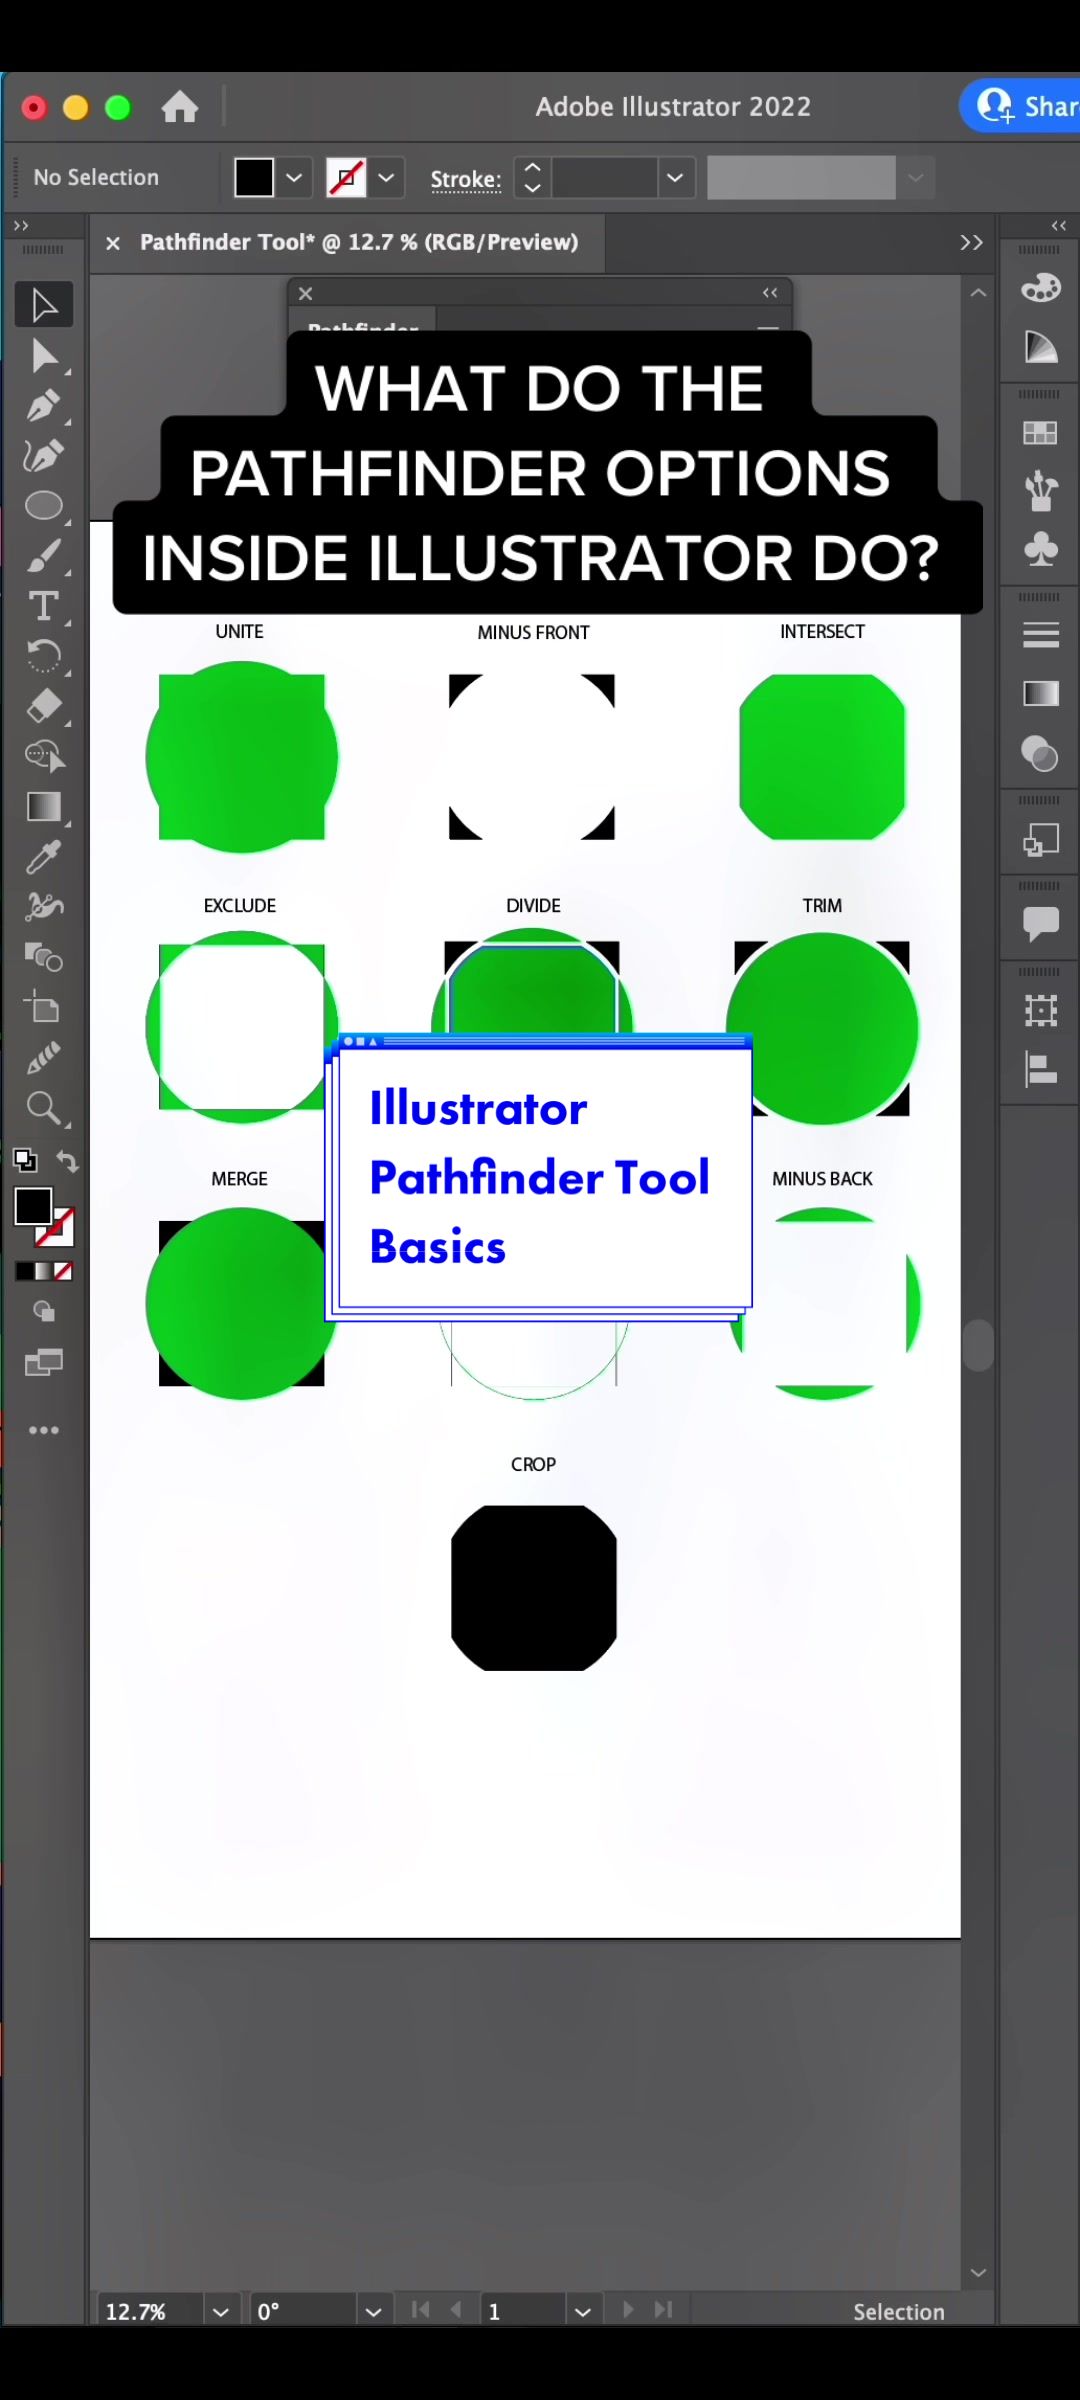Open the Align panel
Viewport: 1080px width, 2400px height.
click(1041, 1069)
